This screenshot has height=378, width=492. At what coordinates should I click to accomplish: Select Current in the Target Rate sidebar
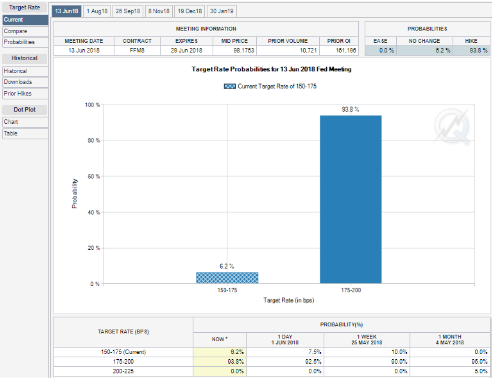pos(25,20)
